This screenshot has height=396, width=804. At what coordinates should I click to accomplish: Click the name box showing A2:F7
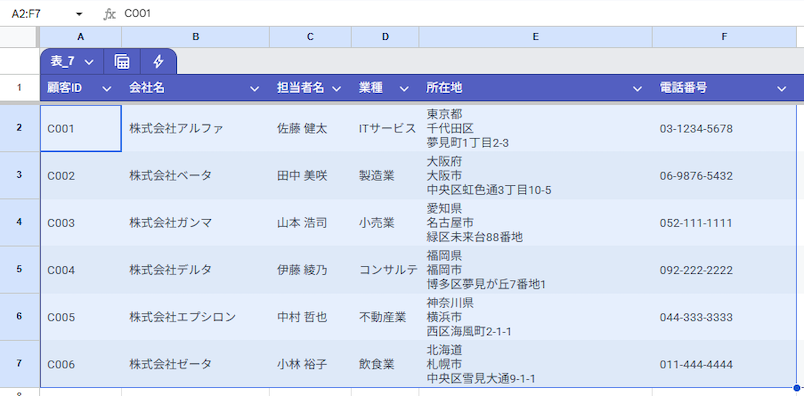[x=41, y=14]
